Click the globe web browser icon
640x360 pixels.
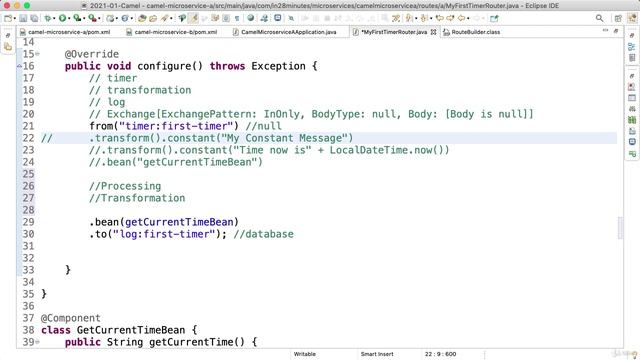251,18
